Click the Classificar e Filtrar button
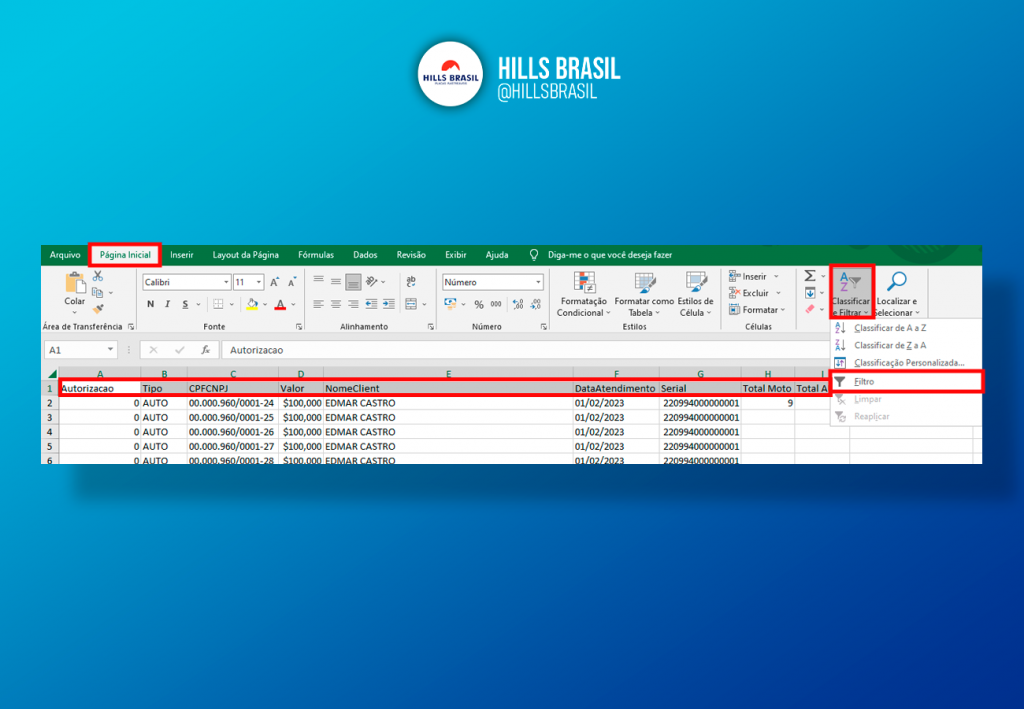1024x709 pixels. pos(851,291)
